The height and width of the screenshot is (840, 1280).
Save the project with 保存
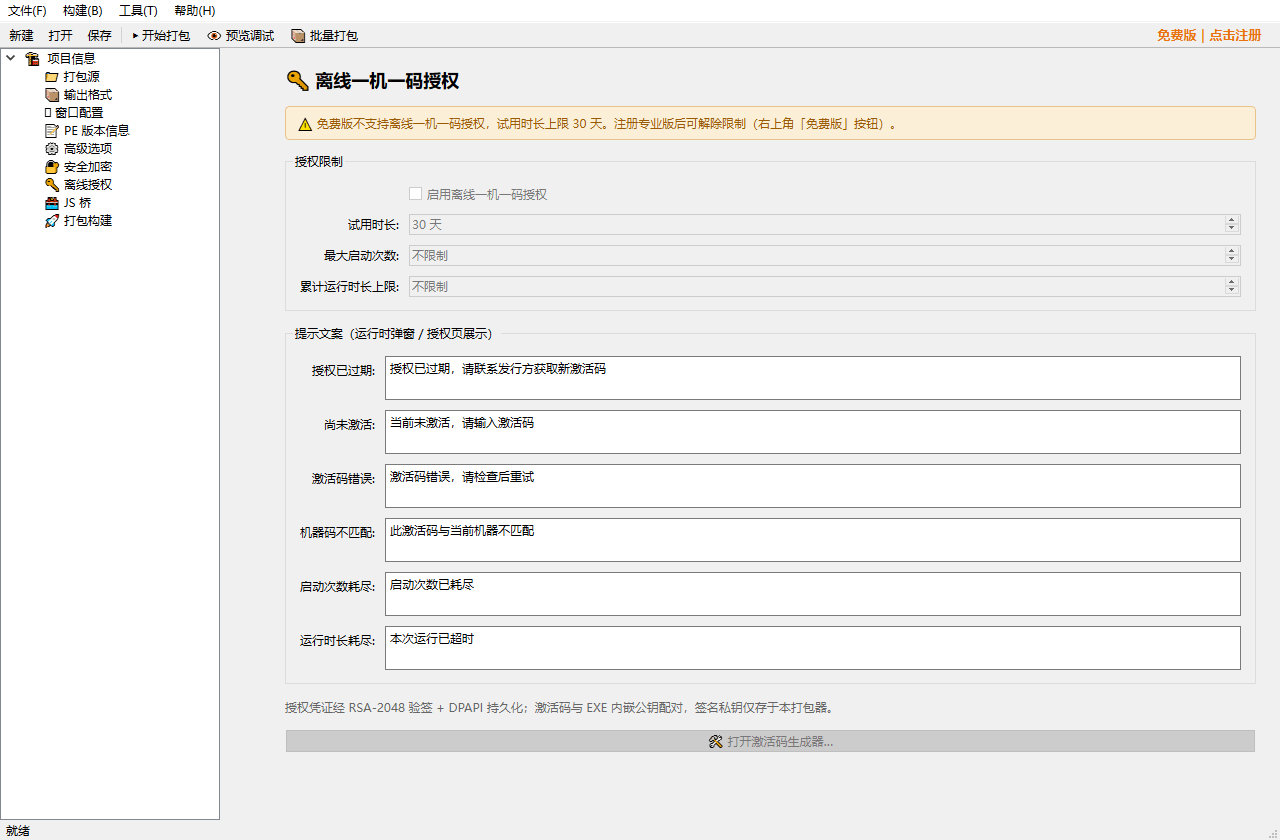pos(100,36)
